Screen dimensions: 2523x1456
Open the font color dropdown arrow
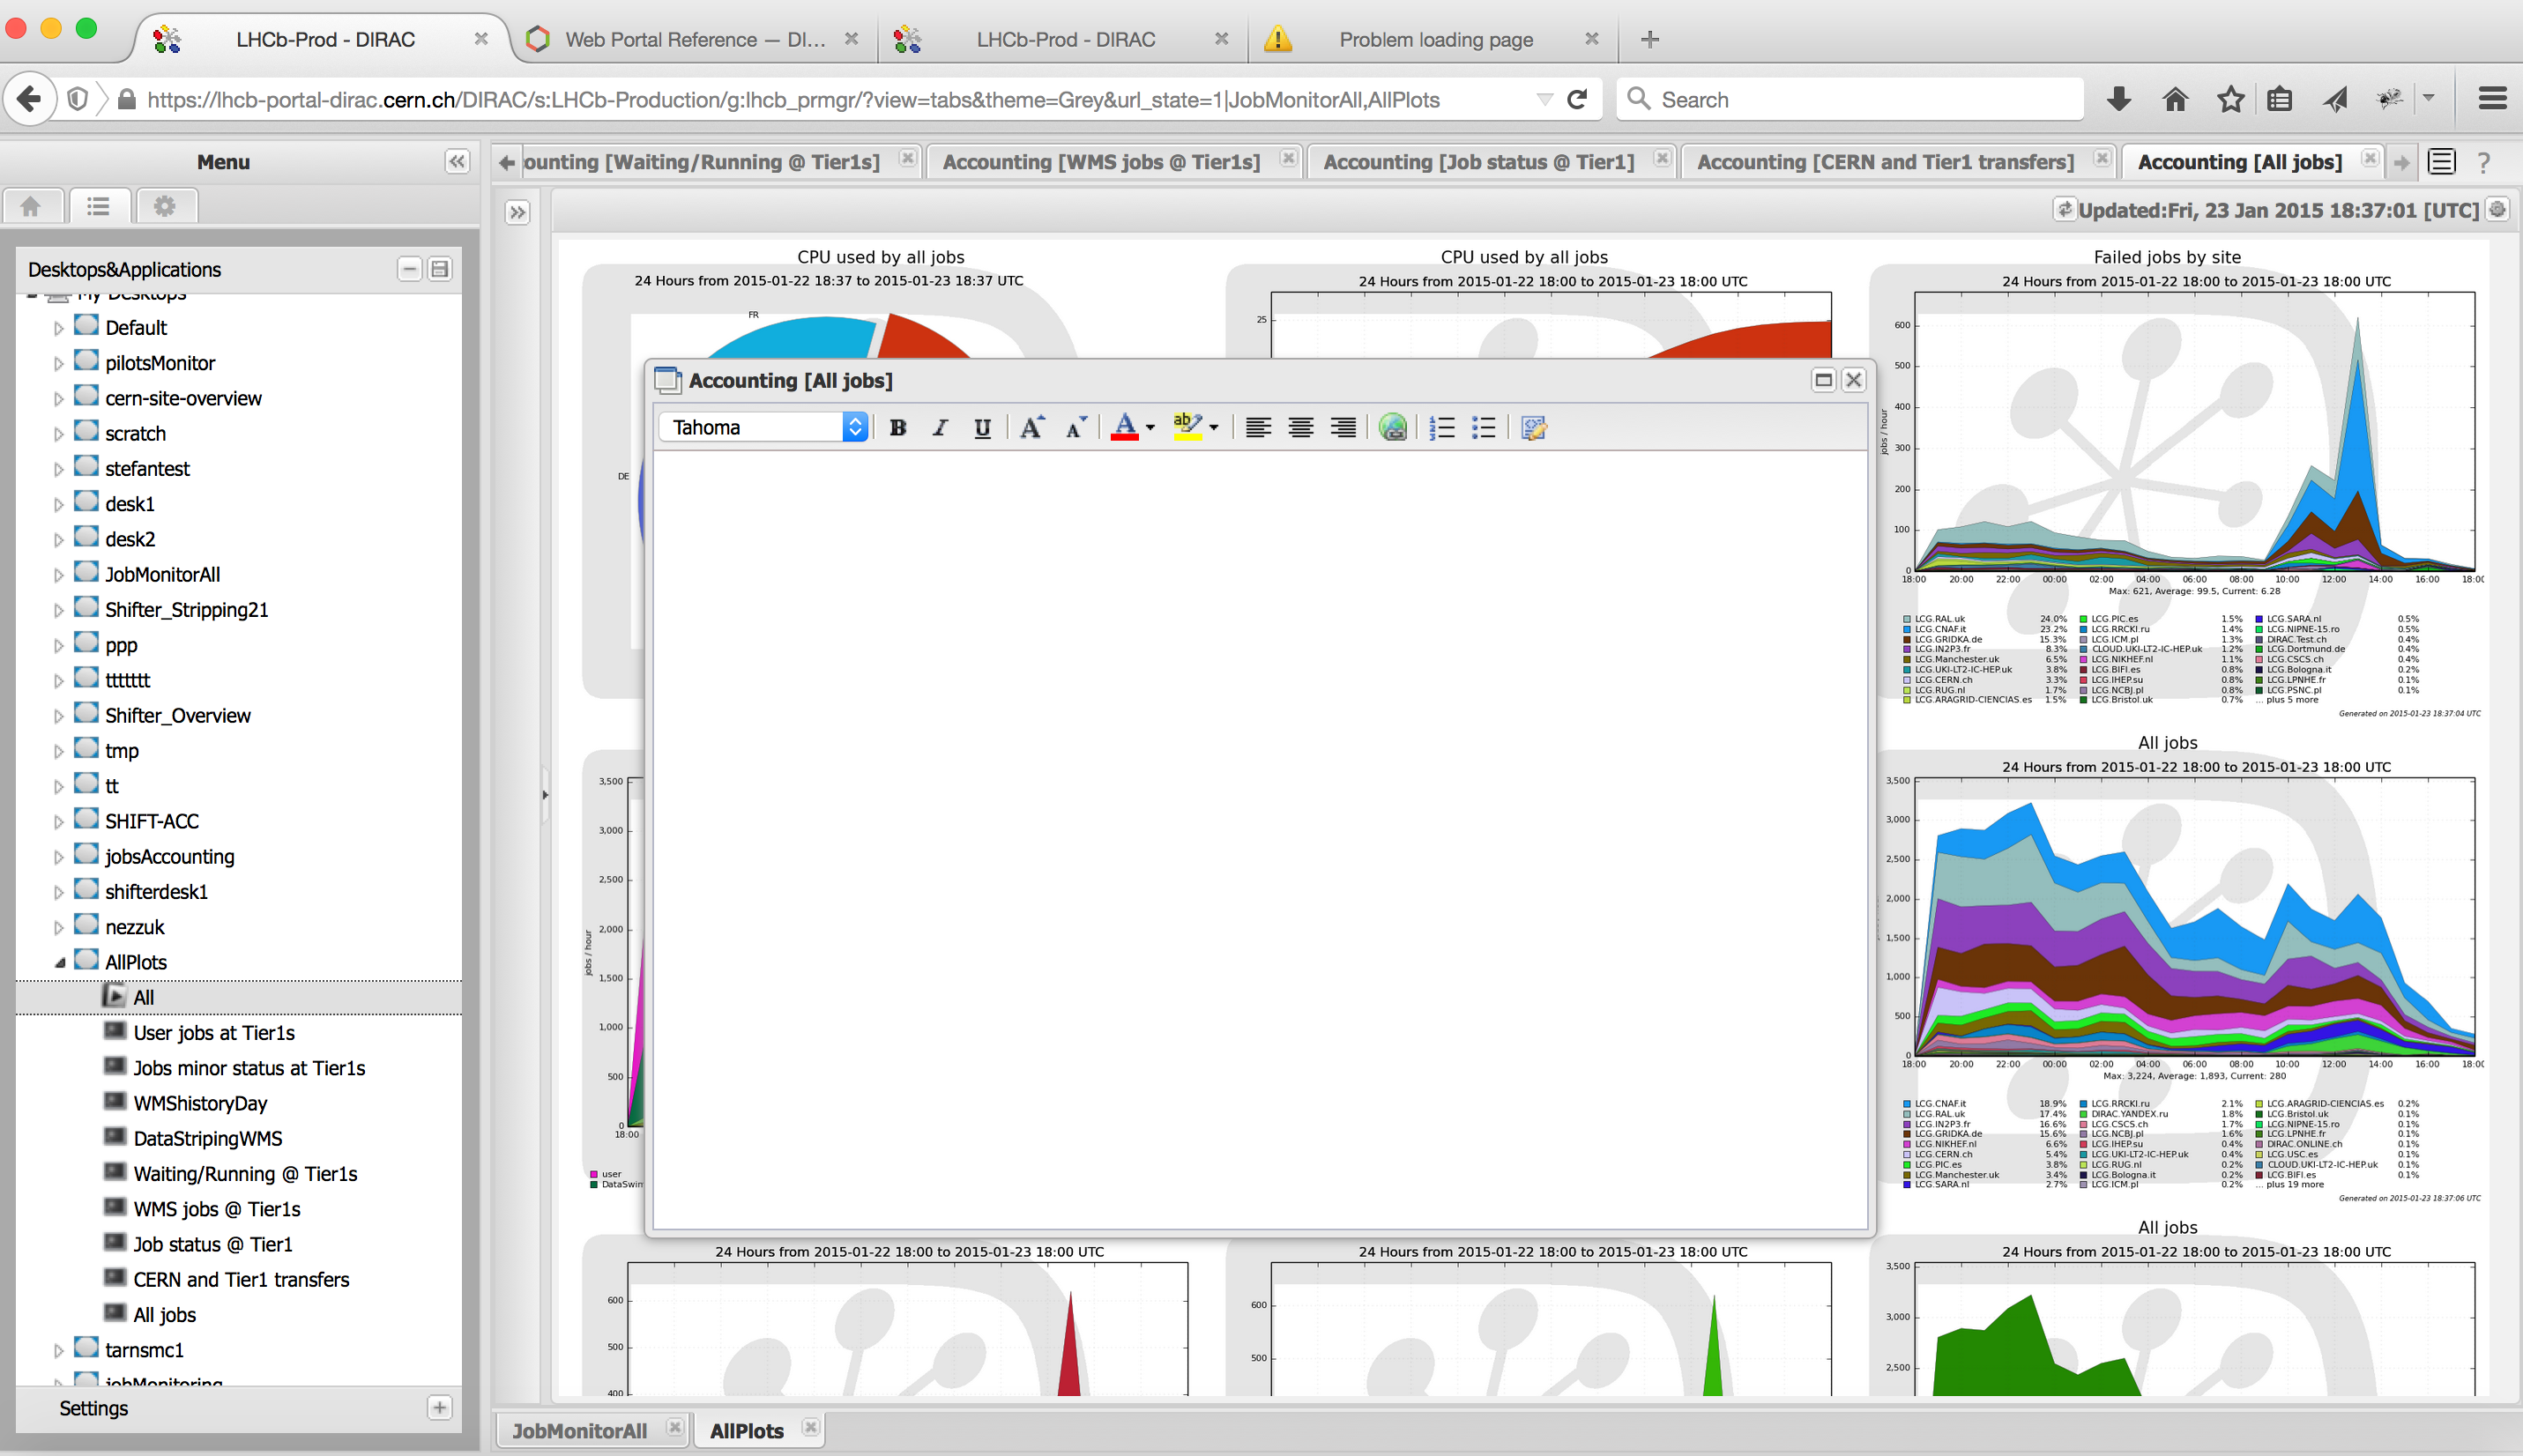(1150, 428)
